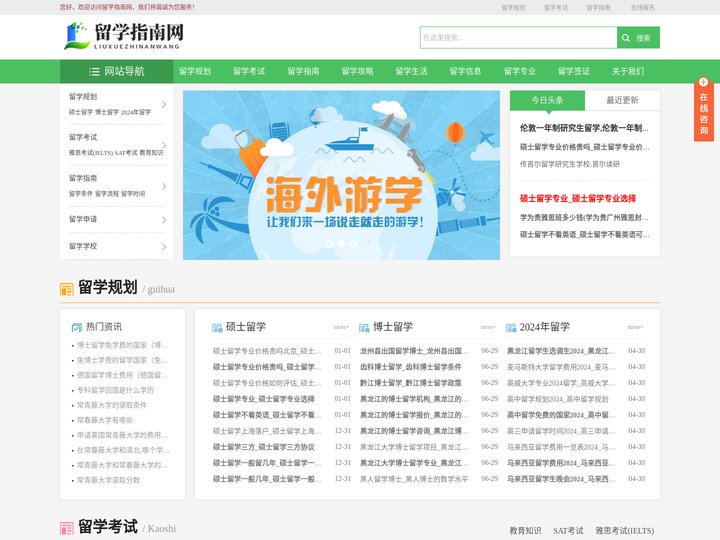Click the 留学指南网 site logo
The image size is (720, 540).
tap(124, 35)
